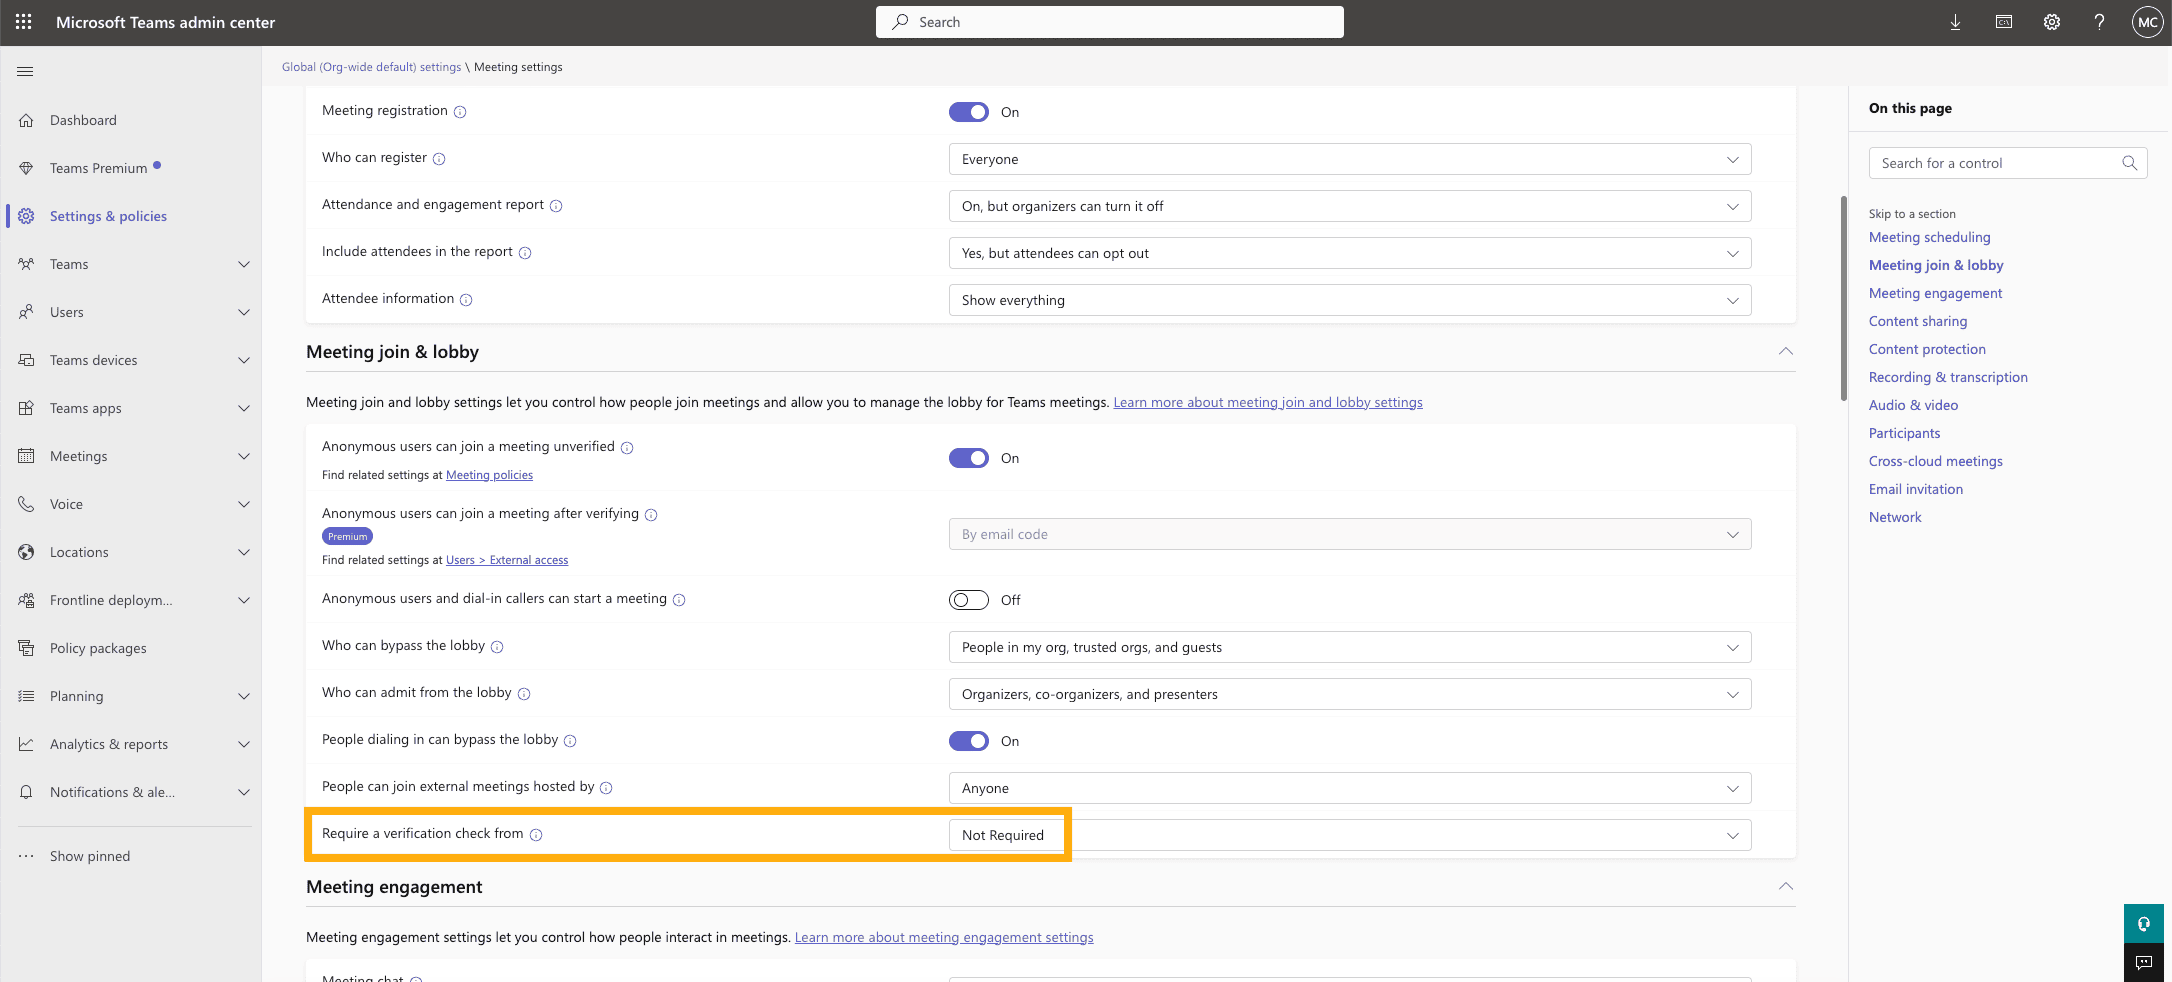Click info icon beside Attendance and engagement report
Image resolution: width=2172 pixels, height=982 pixels.
556,206
